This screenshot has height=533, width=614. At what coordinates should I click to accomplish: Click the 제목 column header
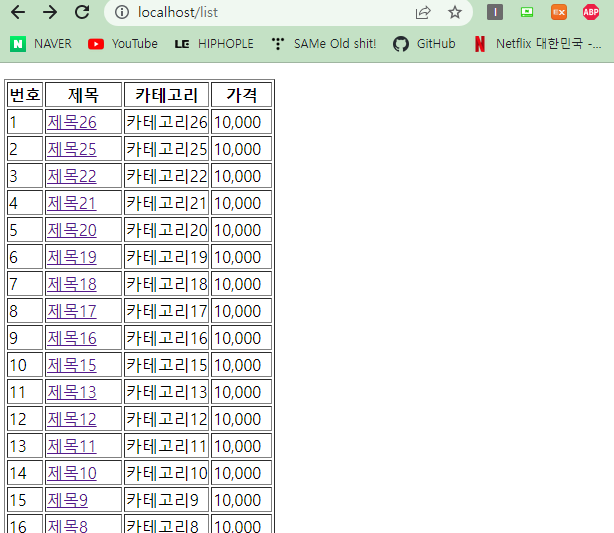83,95
